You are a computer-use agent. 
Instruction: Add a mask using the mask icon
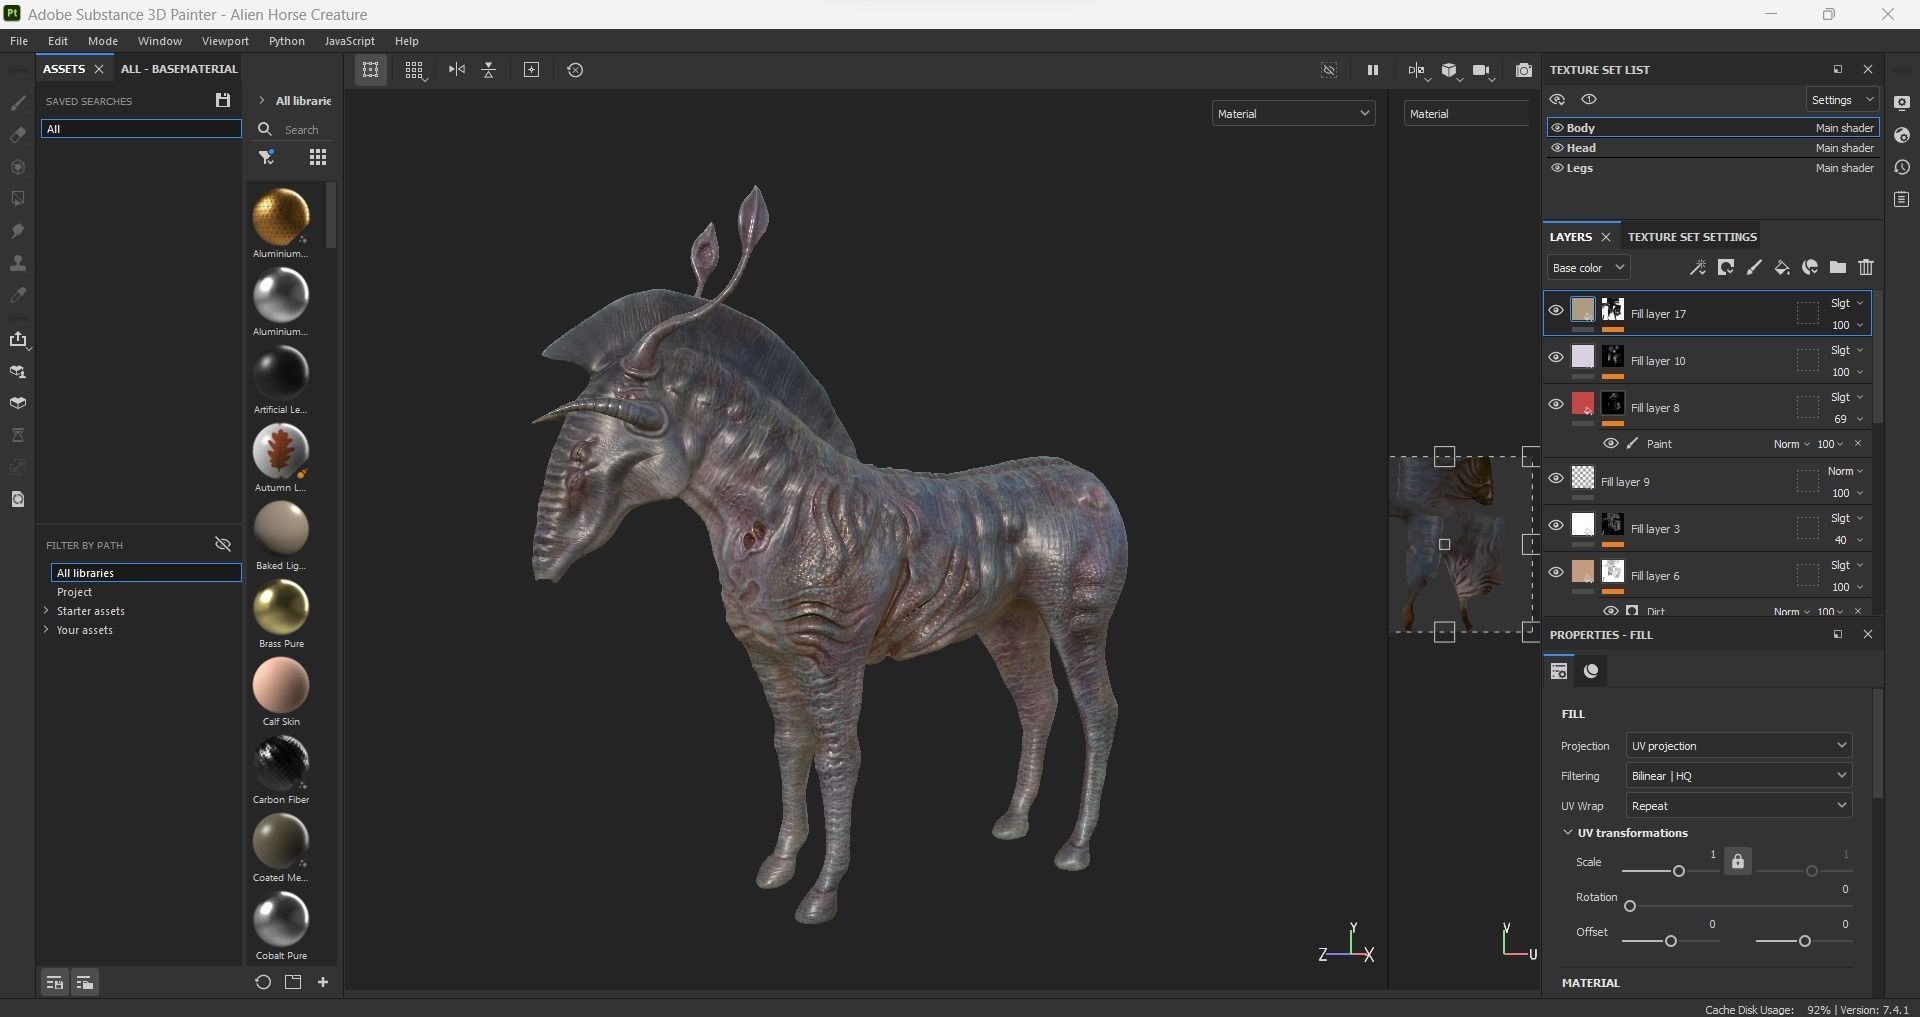coord(1725,267)
